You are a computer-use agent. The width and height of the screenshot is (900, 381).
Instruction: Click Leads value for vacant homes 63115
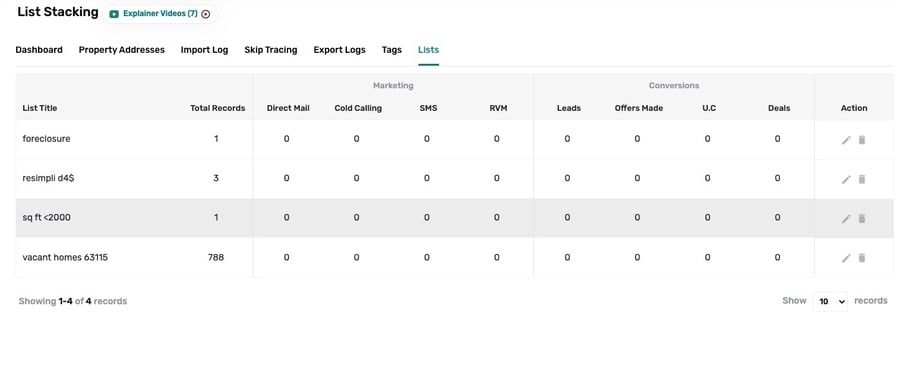pos(567,257)
